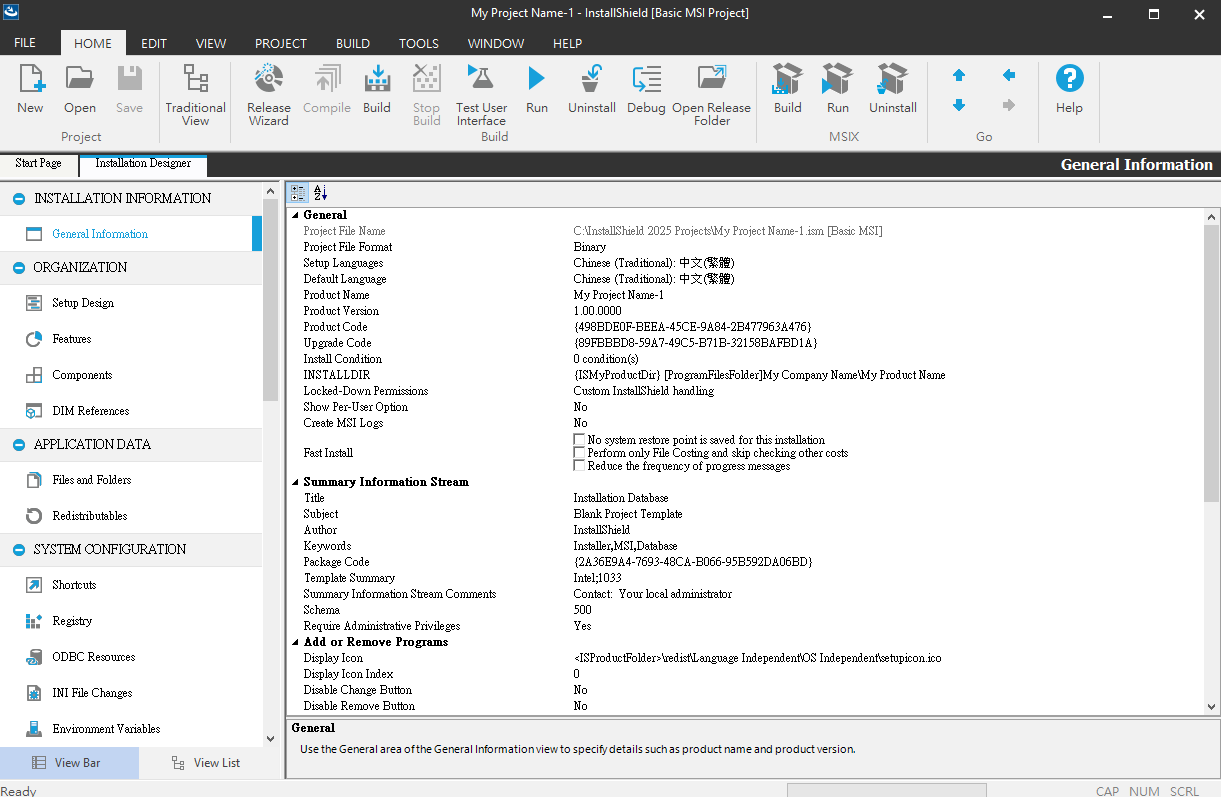This screenshot has height=797, width=1221.
Task: Open Setup Design view
Action: [x=83, y=303]
